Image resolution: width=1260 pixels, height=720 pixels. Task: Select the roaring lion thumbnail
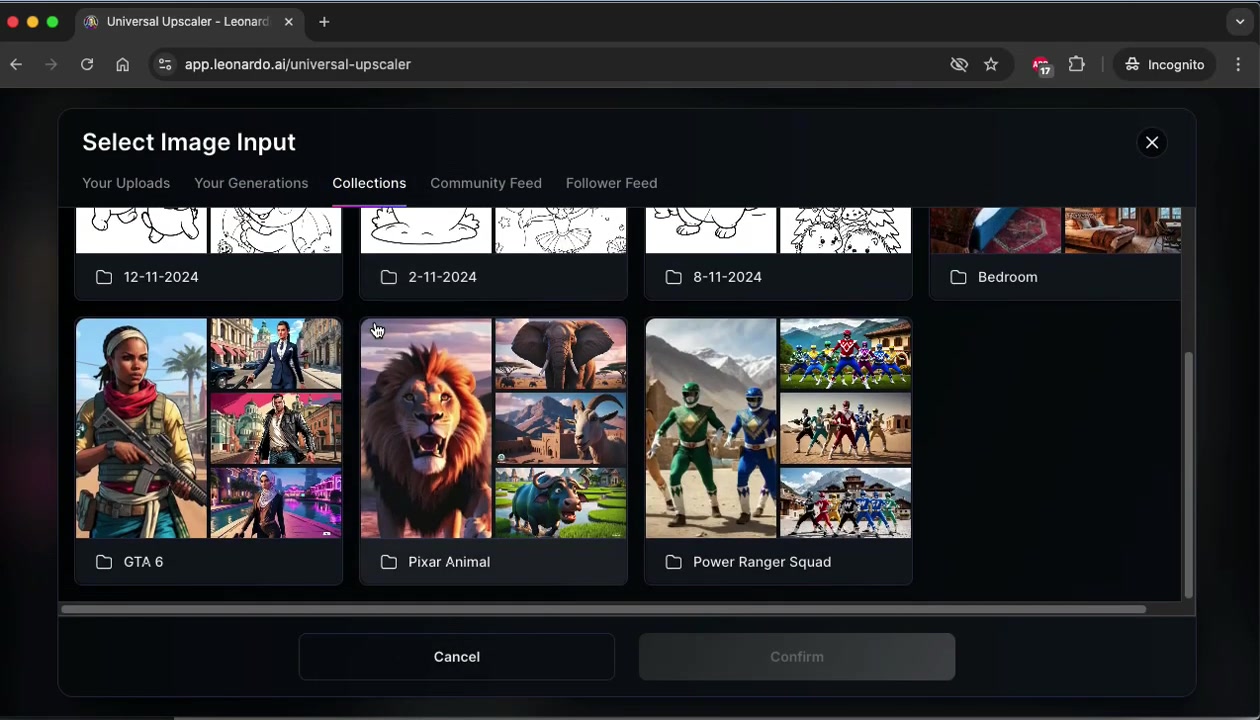pos(426,429)
